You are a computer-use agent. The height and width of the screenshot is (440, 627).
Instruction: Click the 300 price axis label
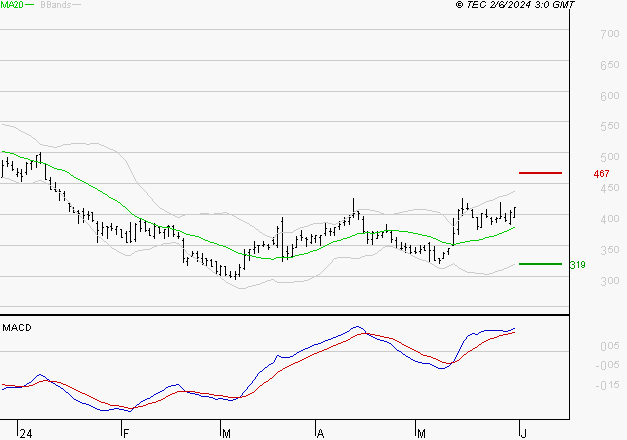(x=610, y=281)
